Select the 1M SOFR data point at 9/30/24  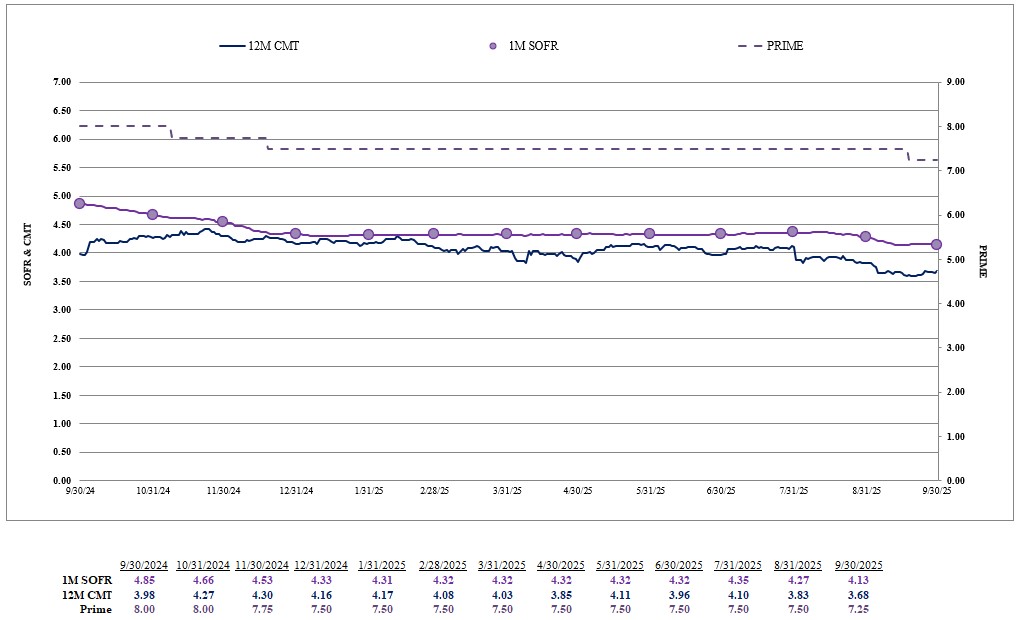(x=80, y=203)
